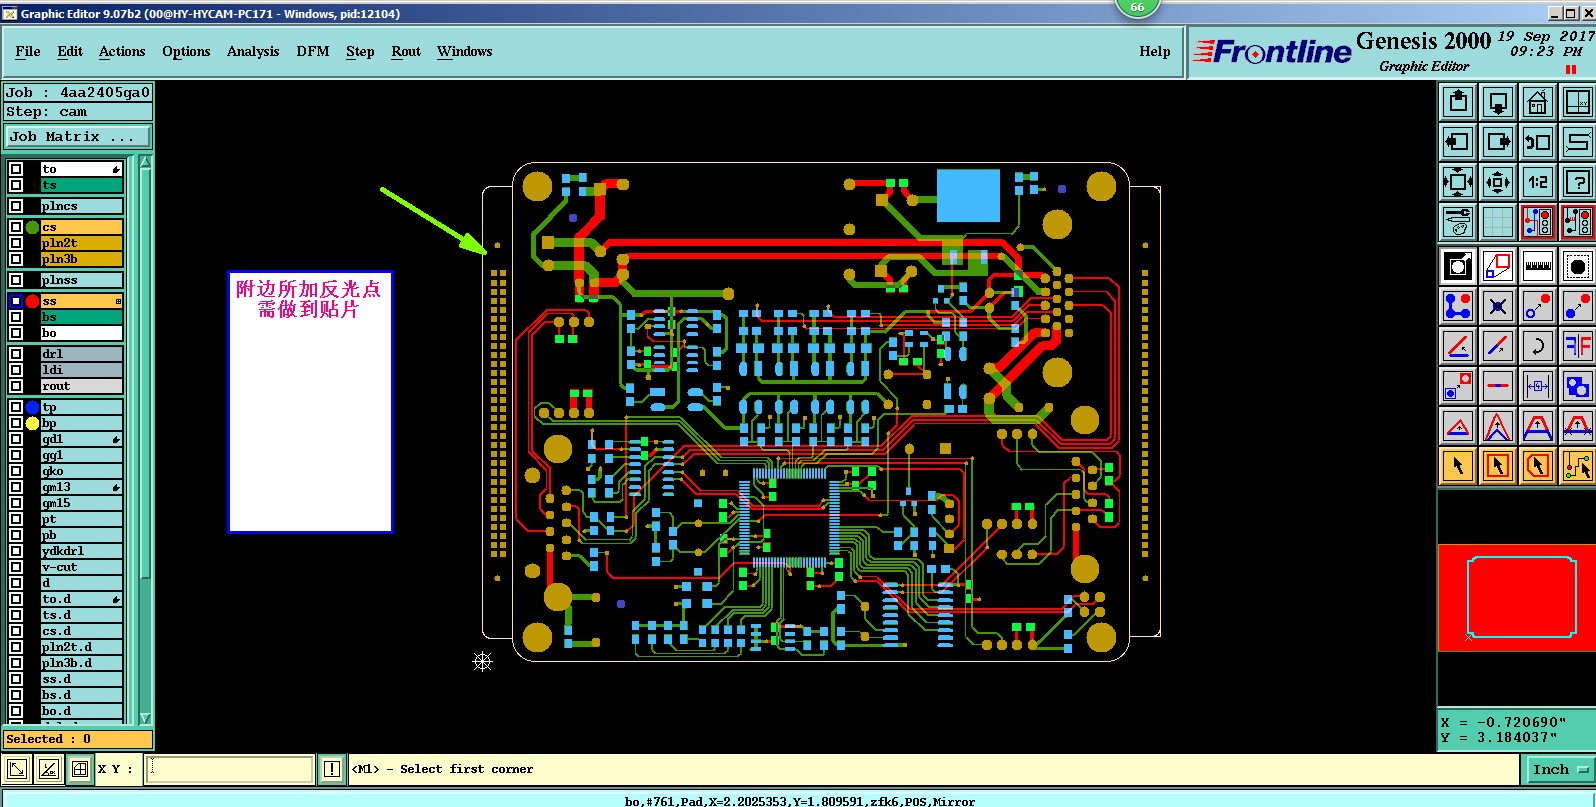Select the net-path pointer selection tool

pyautogui.click(x=1578, y=466)
